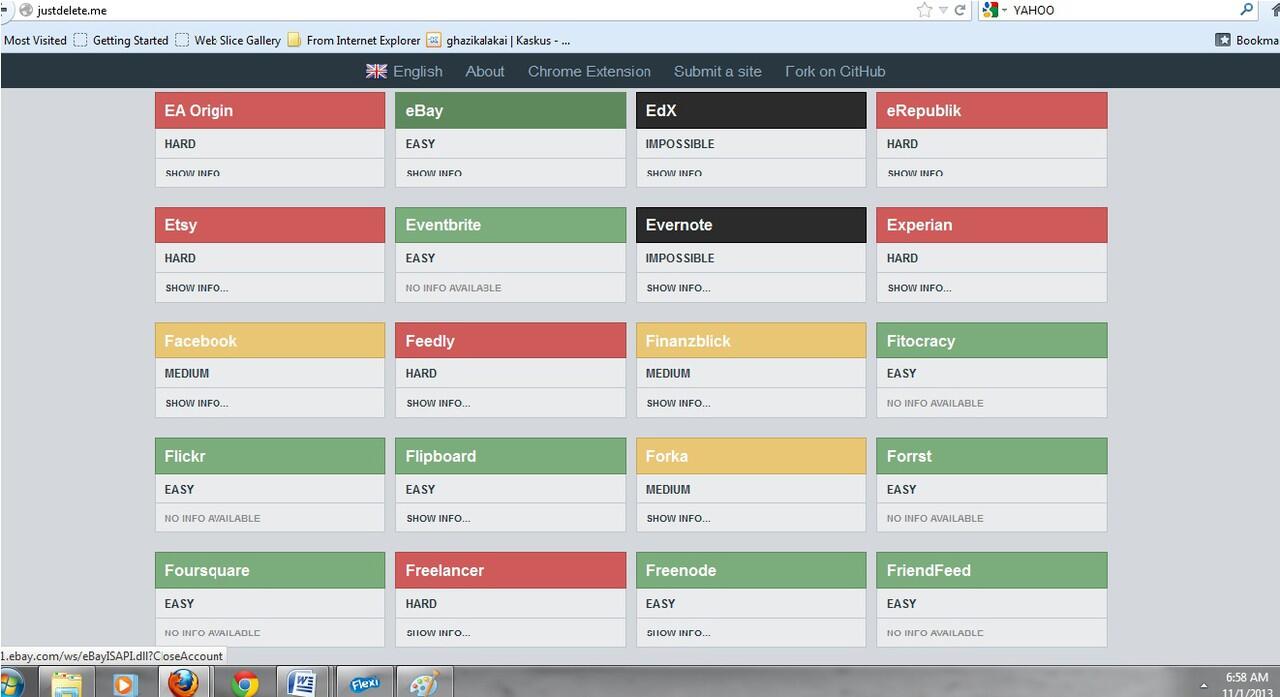The height and width of the screenshot is (697, 1280).
Task: Click the MEDIUM label under Facebook
Action: point(187,373)
